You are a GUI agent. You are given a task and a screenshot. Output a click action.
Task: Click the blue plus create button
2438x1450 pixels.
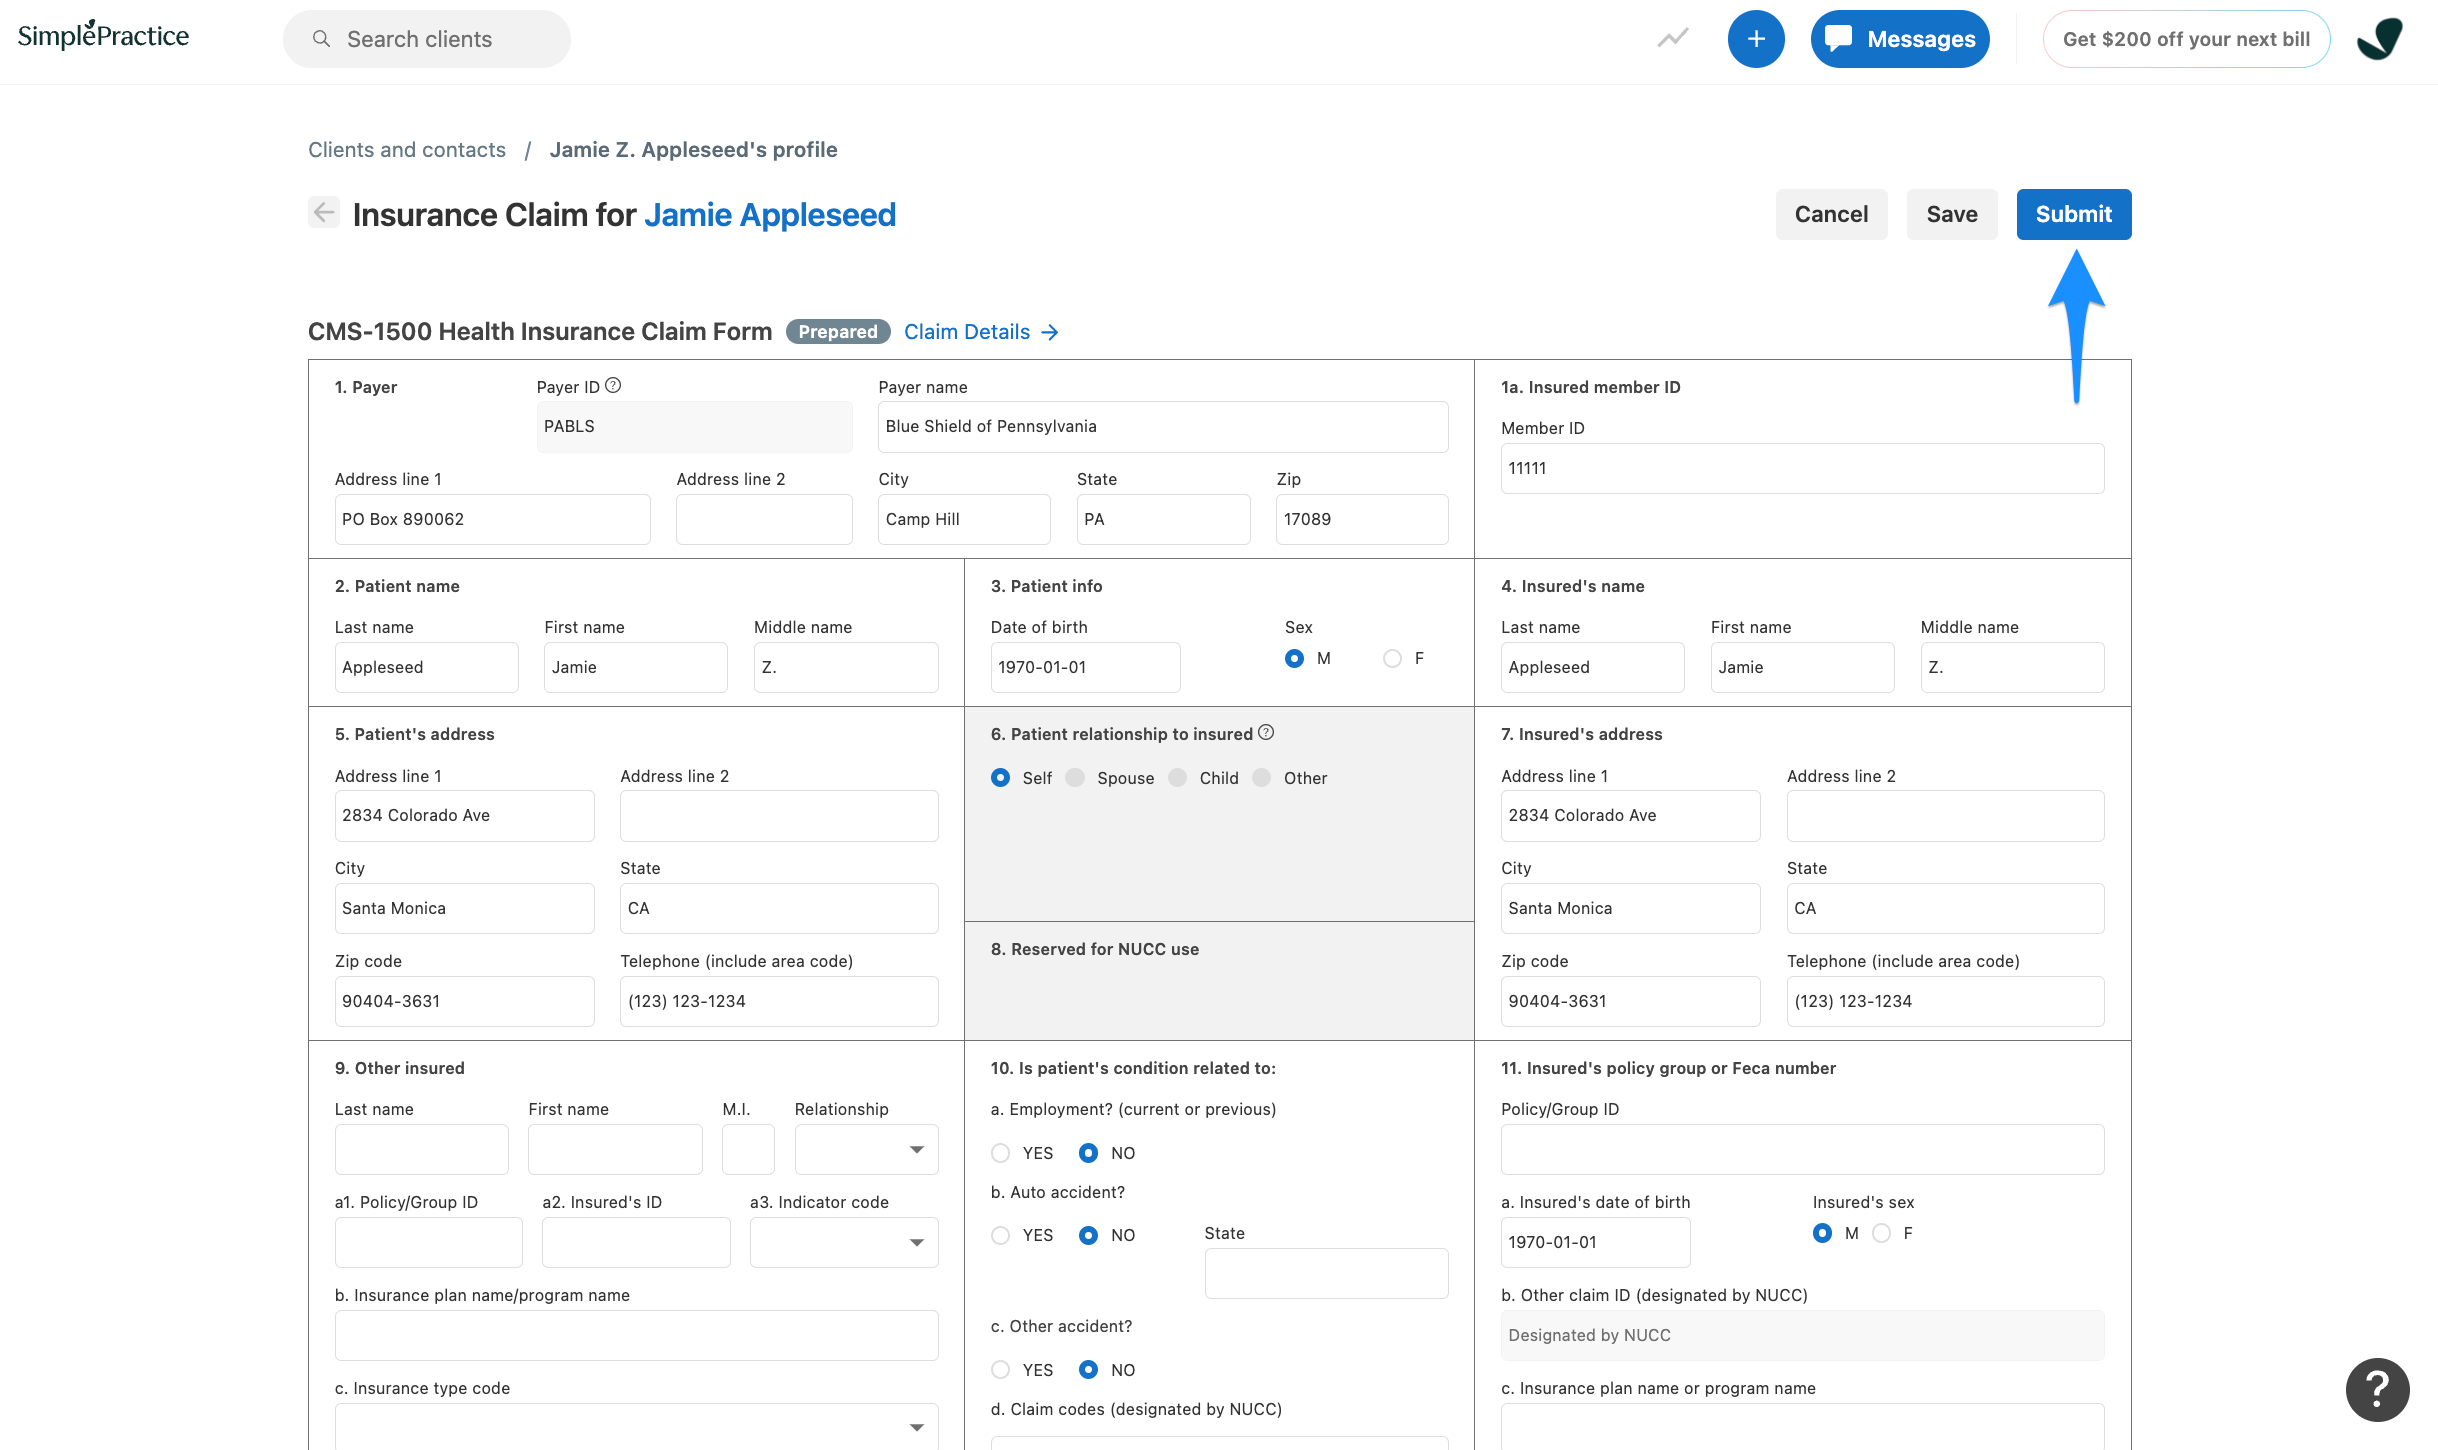(x=1756, y=39)
